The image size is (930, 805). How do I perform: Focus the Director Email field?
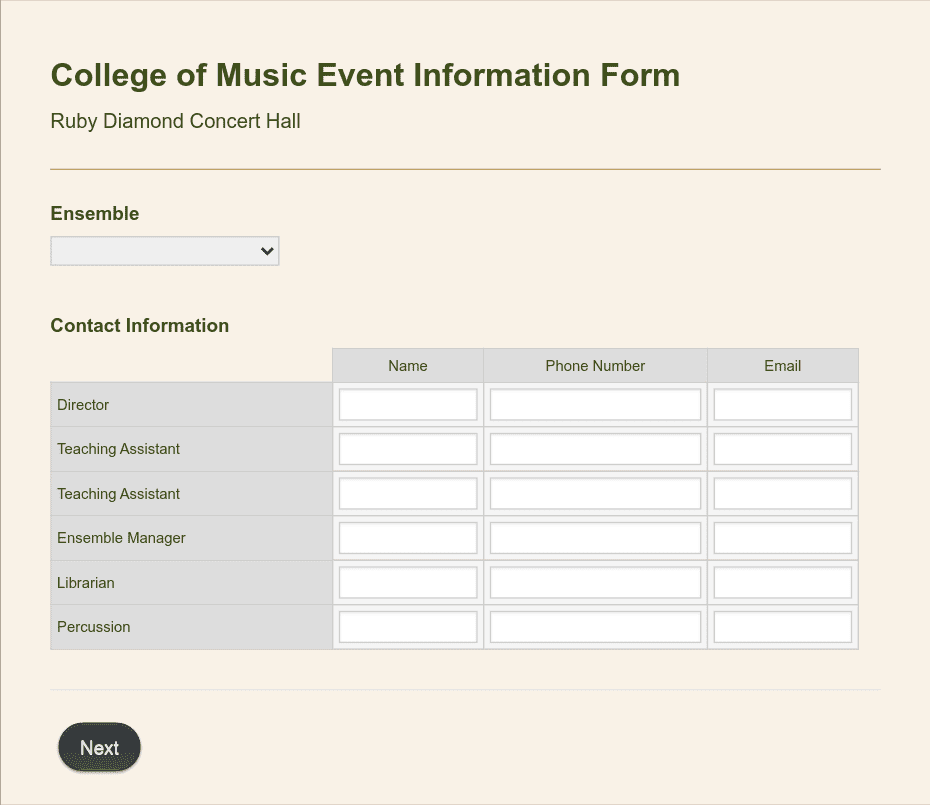[x=782, y=405]
